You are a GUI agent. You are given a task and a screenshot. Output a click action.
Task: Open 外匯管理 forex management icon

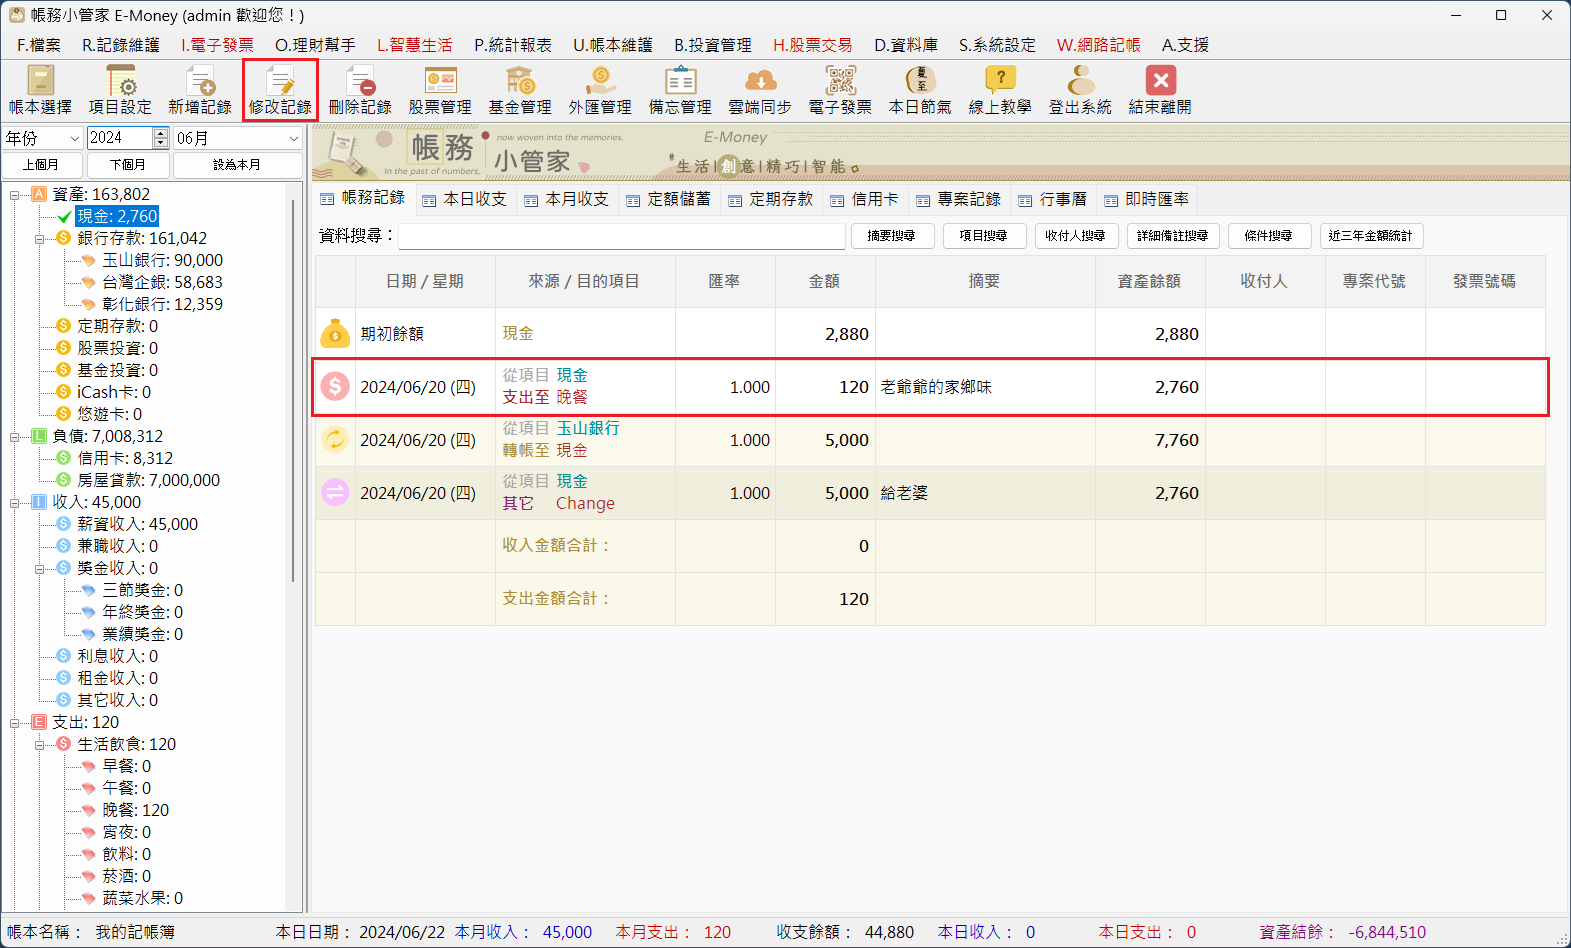tap(600, 90)
